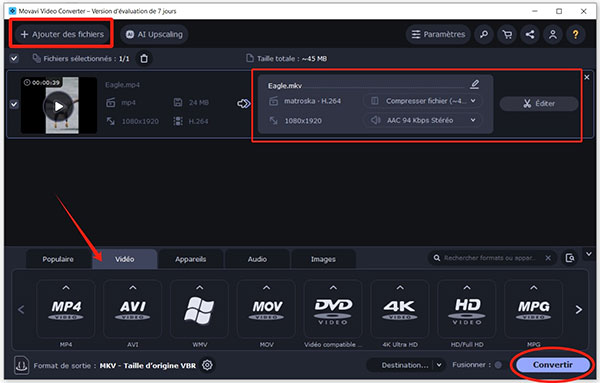600x383 pixels.
Task: Open AI Upscaling feature
Action: (x=155, y=34)
